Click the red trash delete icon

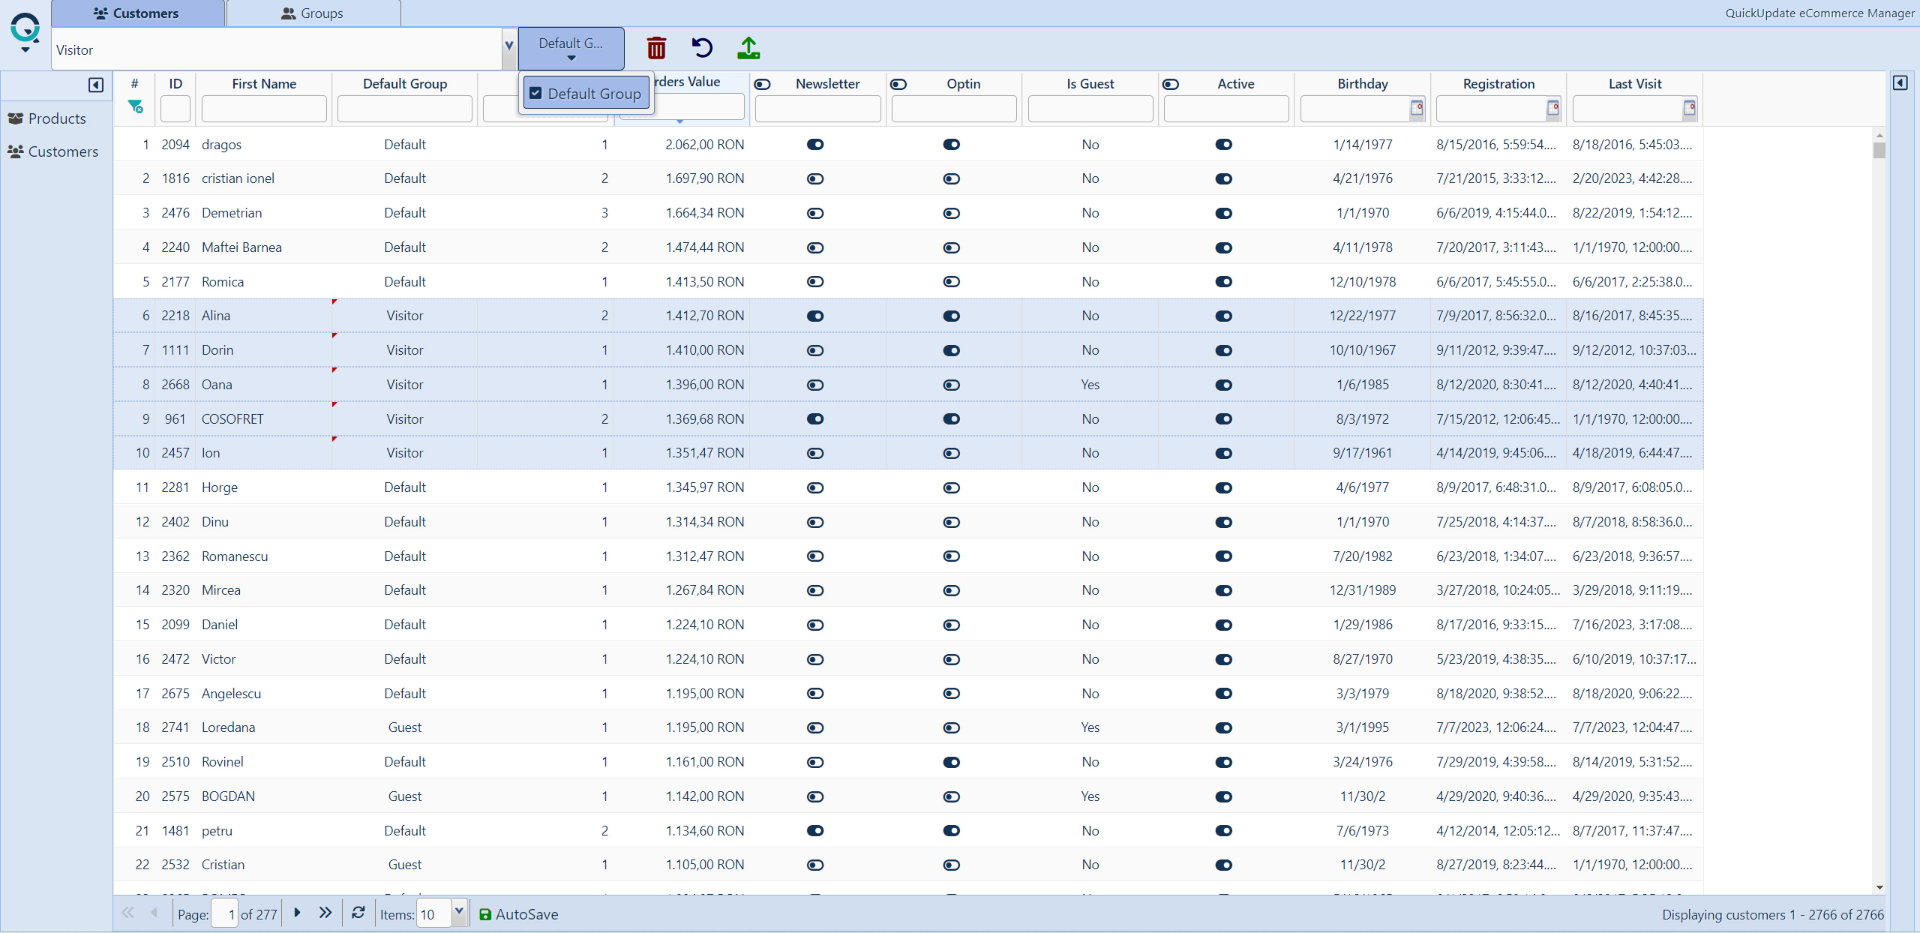(656, 48)
